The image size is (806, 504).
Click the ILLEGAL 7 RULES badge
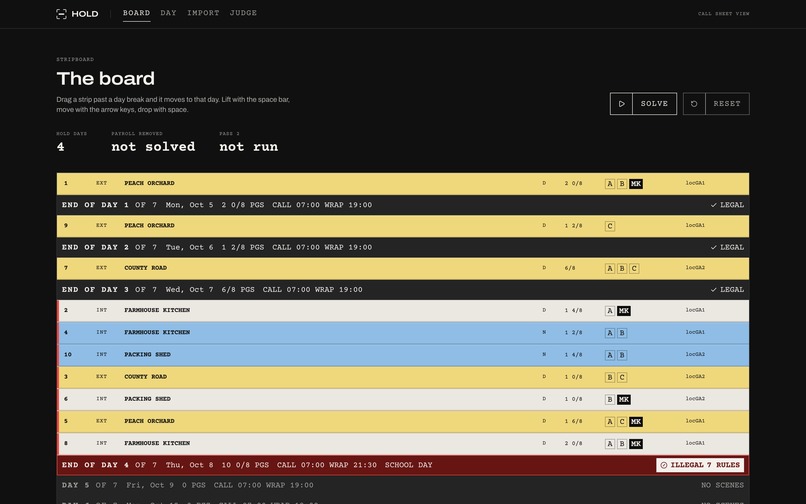(700, 465)
